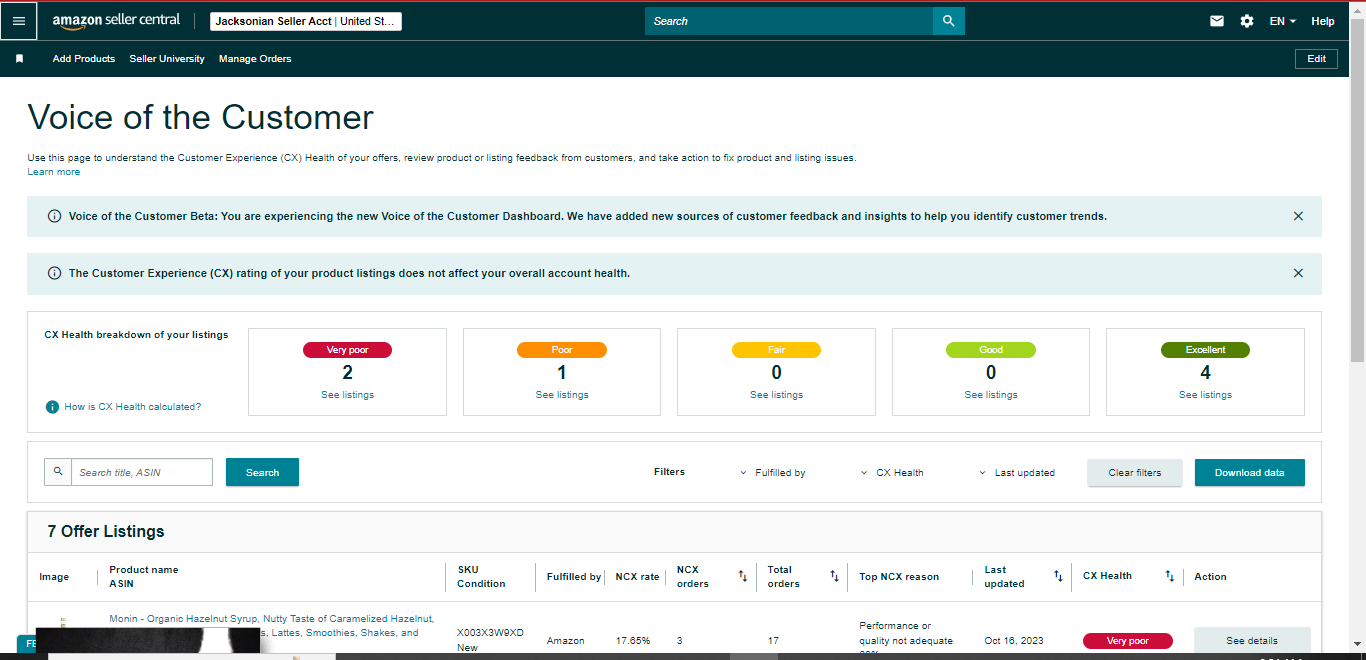Screen dimensions: 1366x660
Task: Click the Edit button in navigation bar
Action: [1317, 59]
